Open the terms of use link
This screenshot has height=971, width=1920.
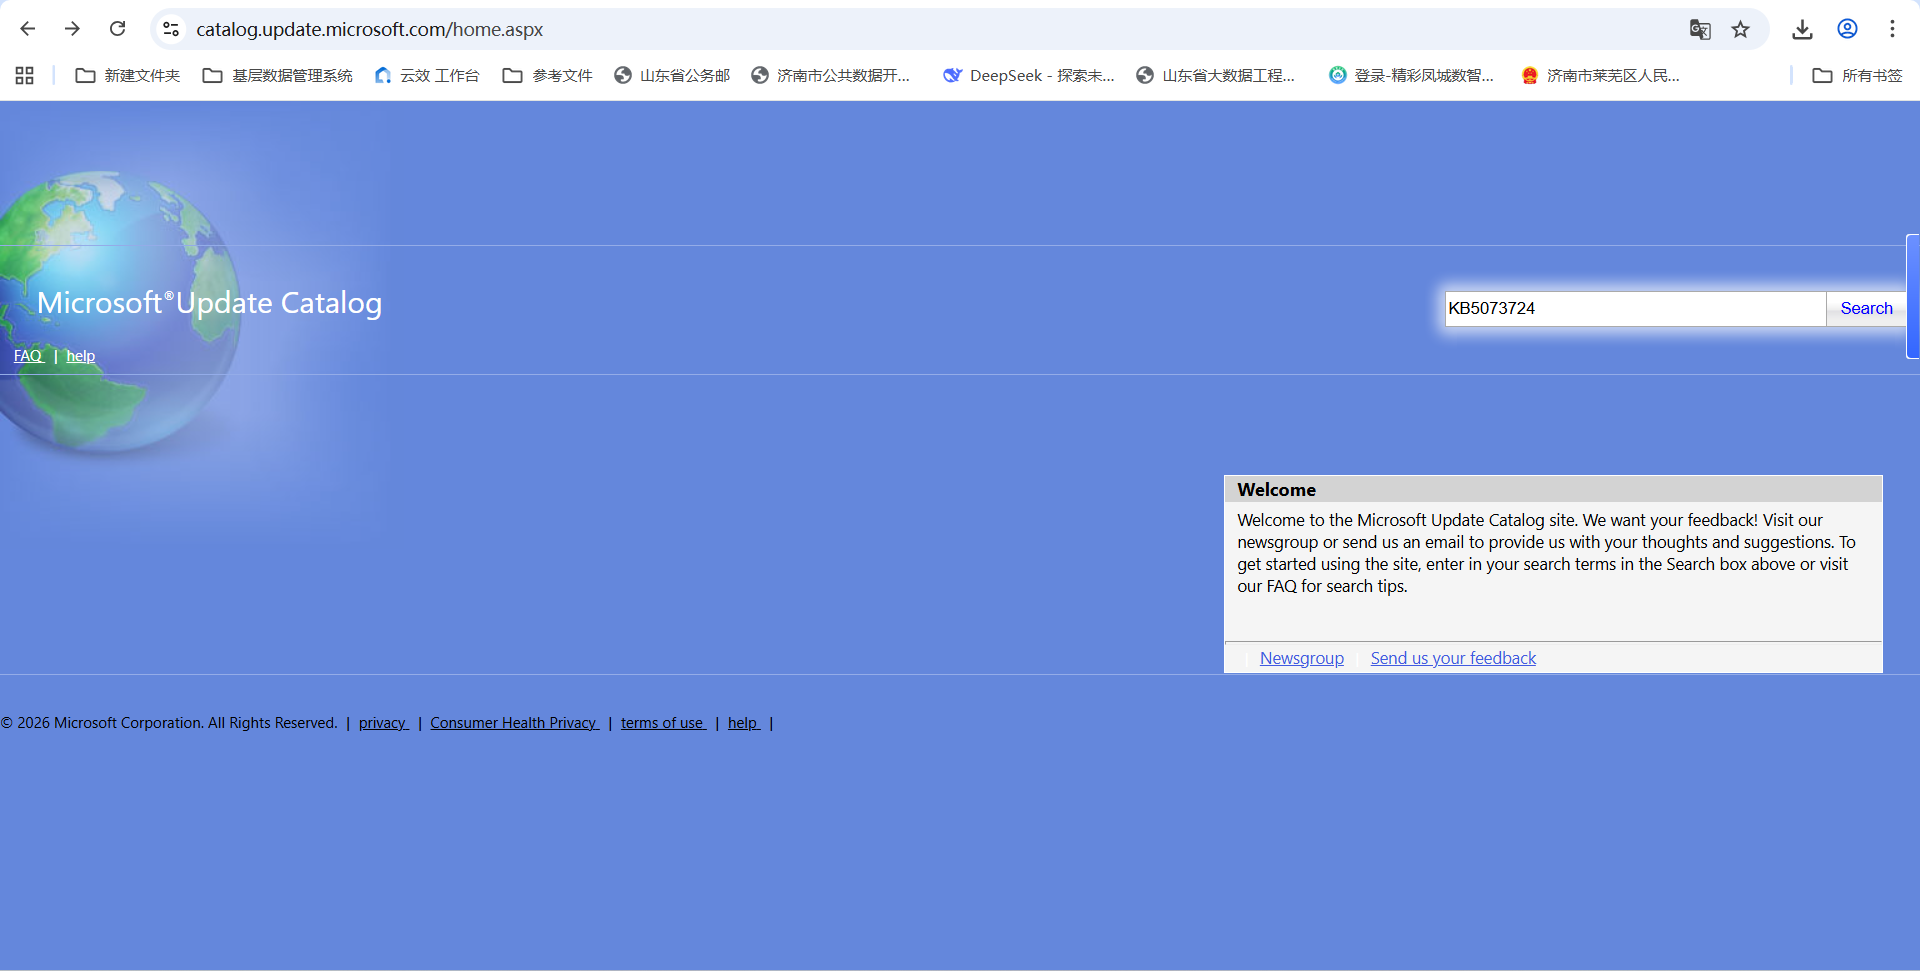[663, 723]
